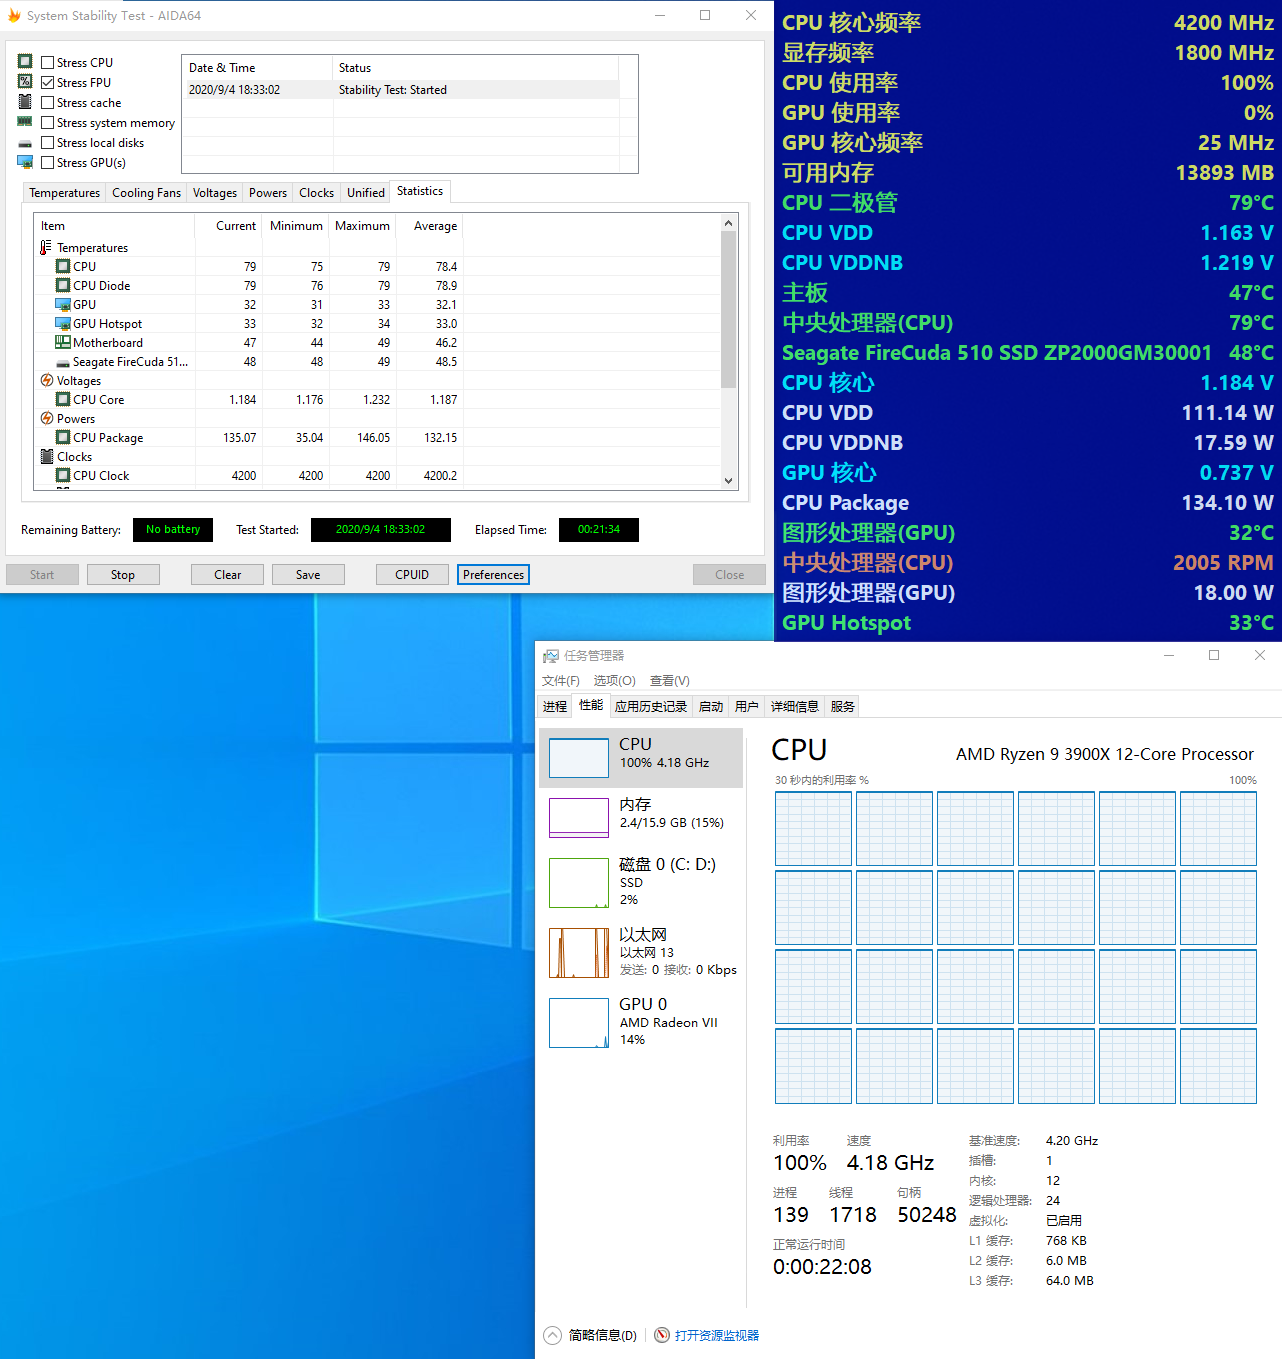The height and width of the screenshot is (1359, 1282).
Task: Click the Powers category icon in statistics list
Action: 47,419
